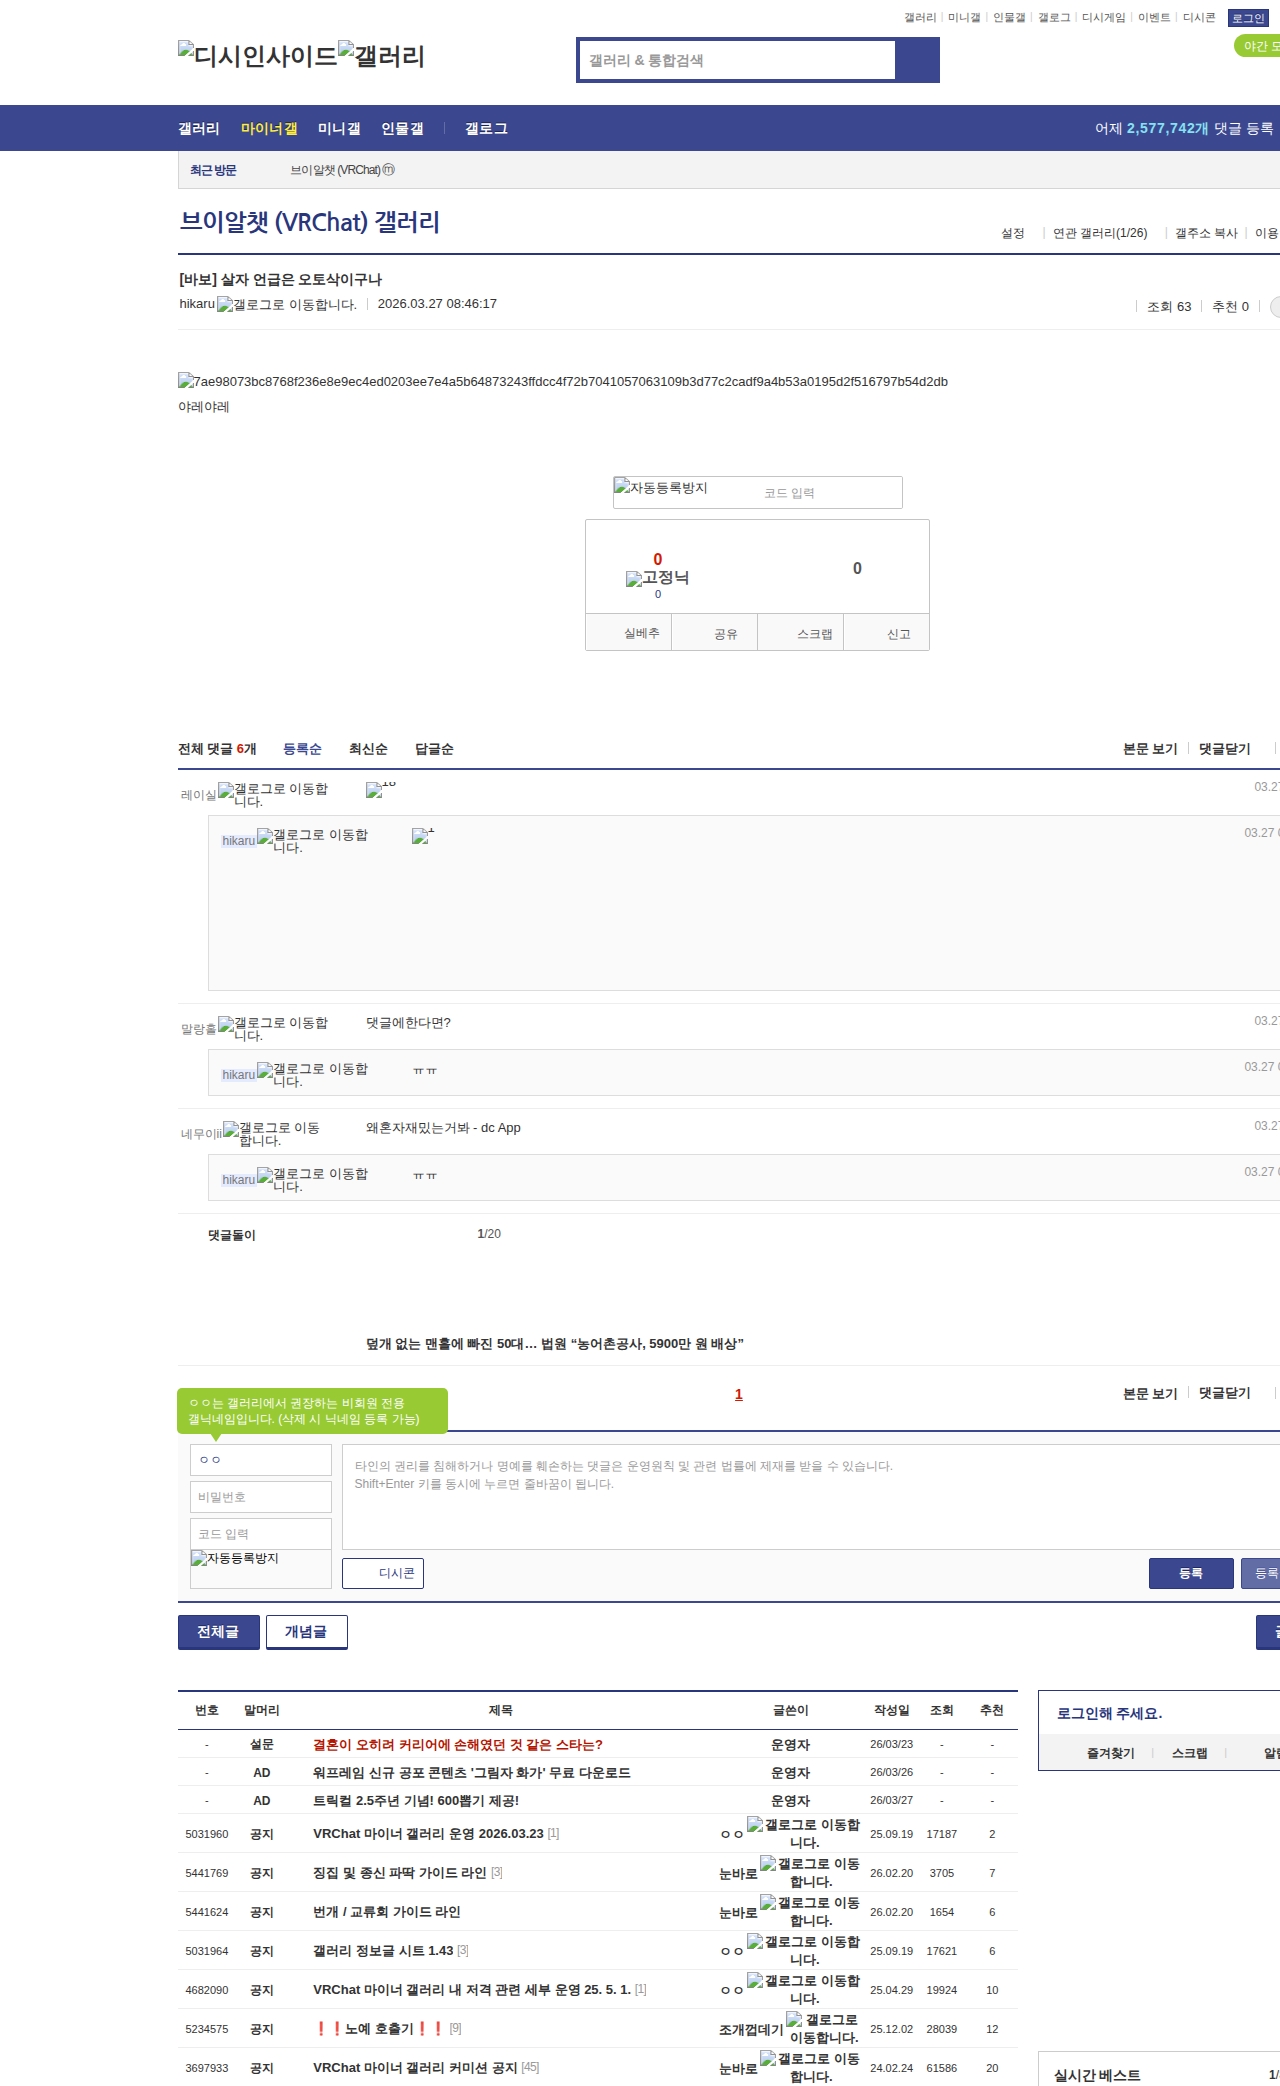Toggle 본문 보기 beside the comment sort options
Image resolution: width=1280 pixels, height=2086 pixels.
(x=1150, y=749)
